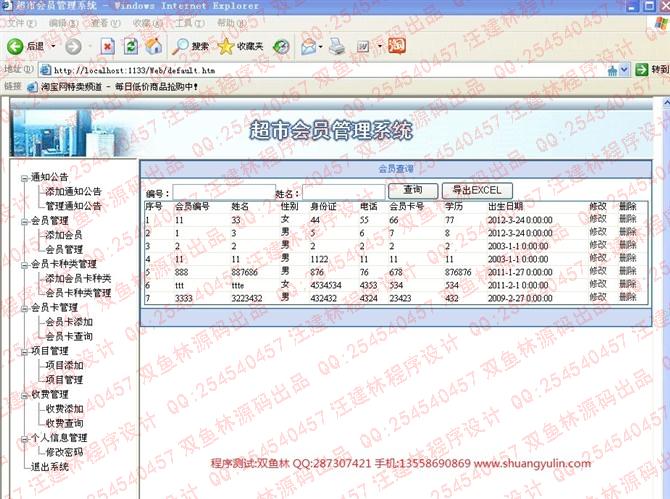
Task: Click the 会员编号 column header
Action: tap(192, 206)
